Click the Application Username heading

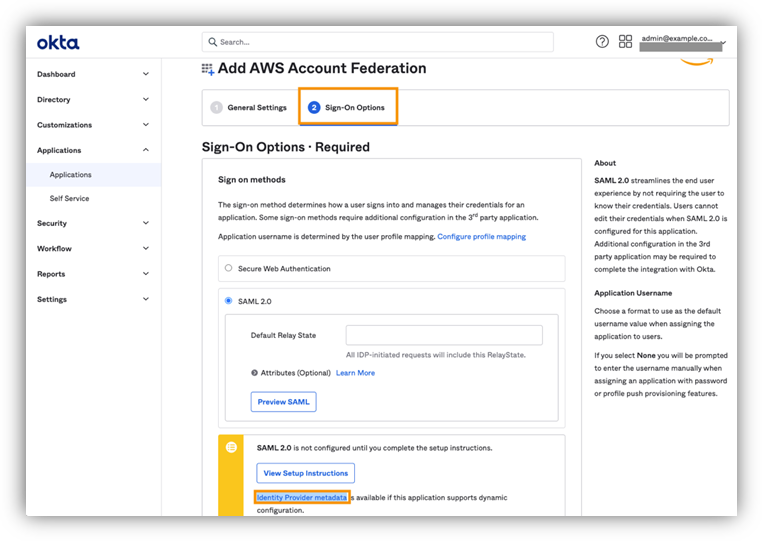pyautogui.click(x=633, y=293)
